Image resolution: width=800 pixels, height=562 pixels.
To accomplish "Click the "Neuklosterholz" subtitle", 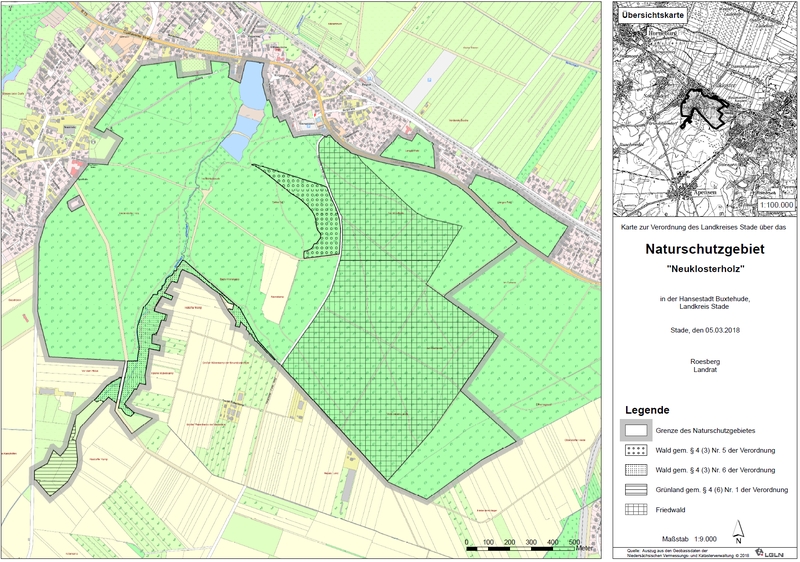I will pos(703,273).
